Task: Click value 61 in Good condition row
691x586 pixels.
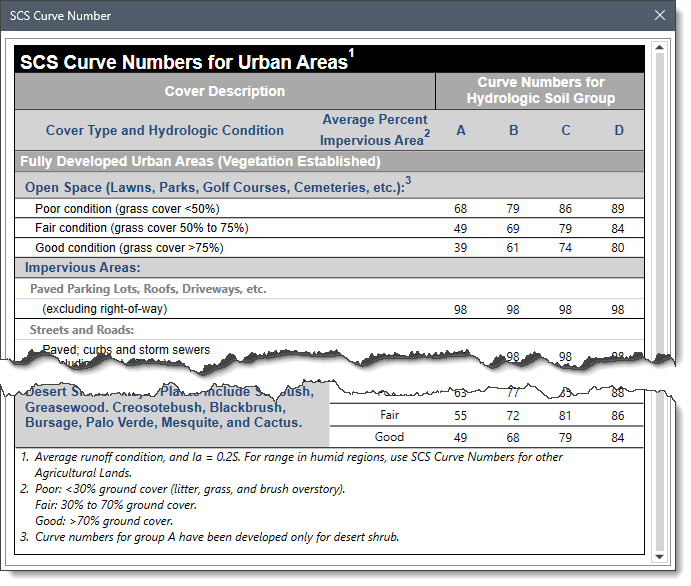Action: coord(513,248)
